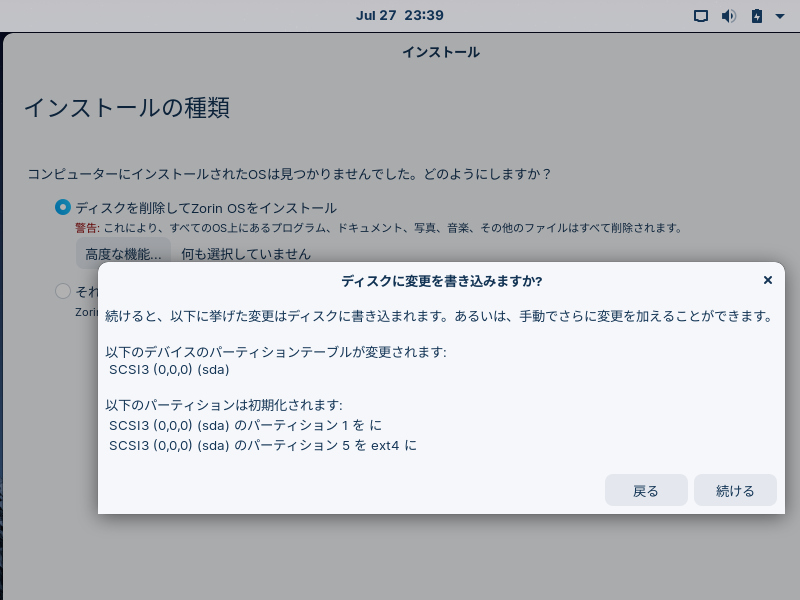The height and width of the screenshot is (600, 800).
Task: Click the 以下のパーティションは初期化されます: heading
Action: tap(224, 405)
